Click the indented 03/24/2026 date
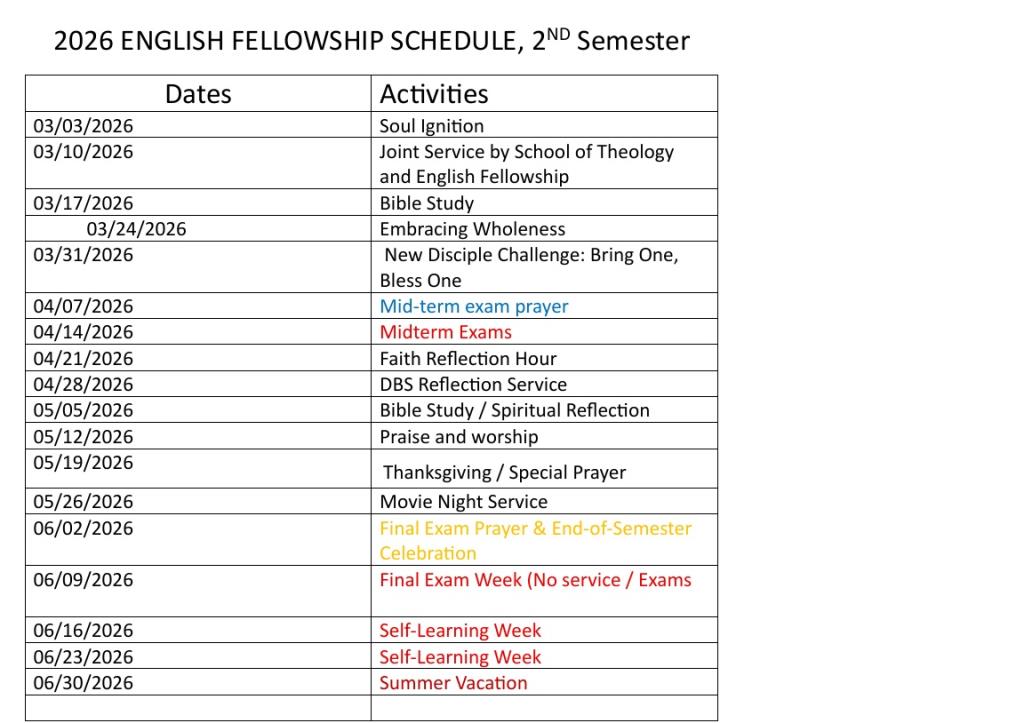The height and width of the screenshot is (723, 1024). (x=136, y=229)
